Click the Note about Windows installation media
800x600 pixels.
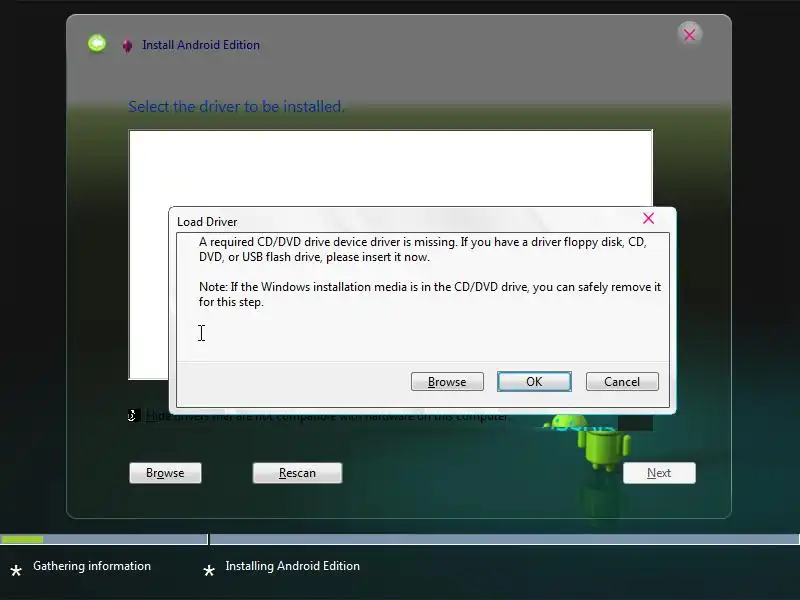(x=430, y=294)
